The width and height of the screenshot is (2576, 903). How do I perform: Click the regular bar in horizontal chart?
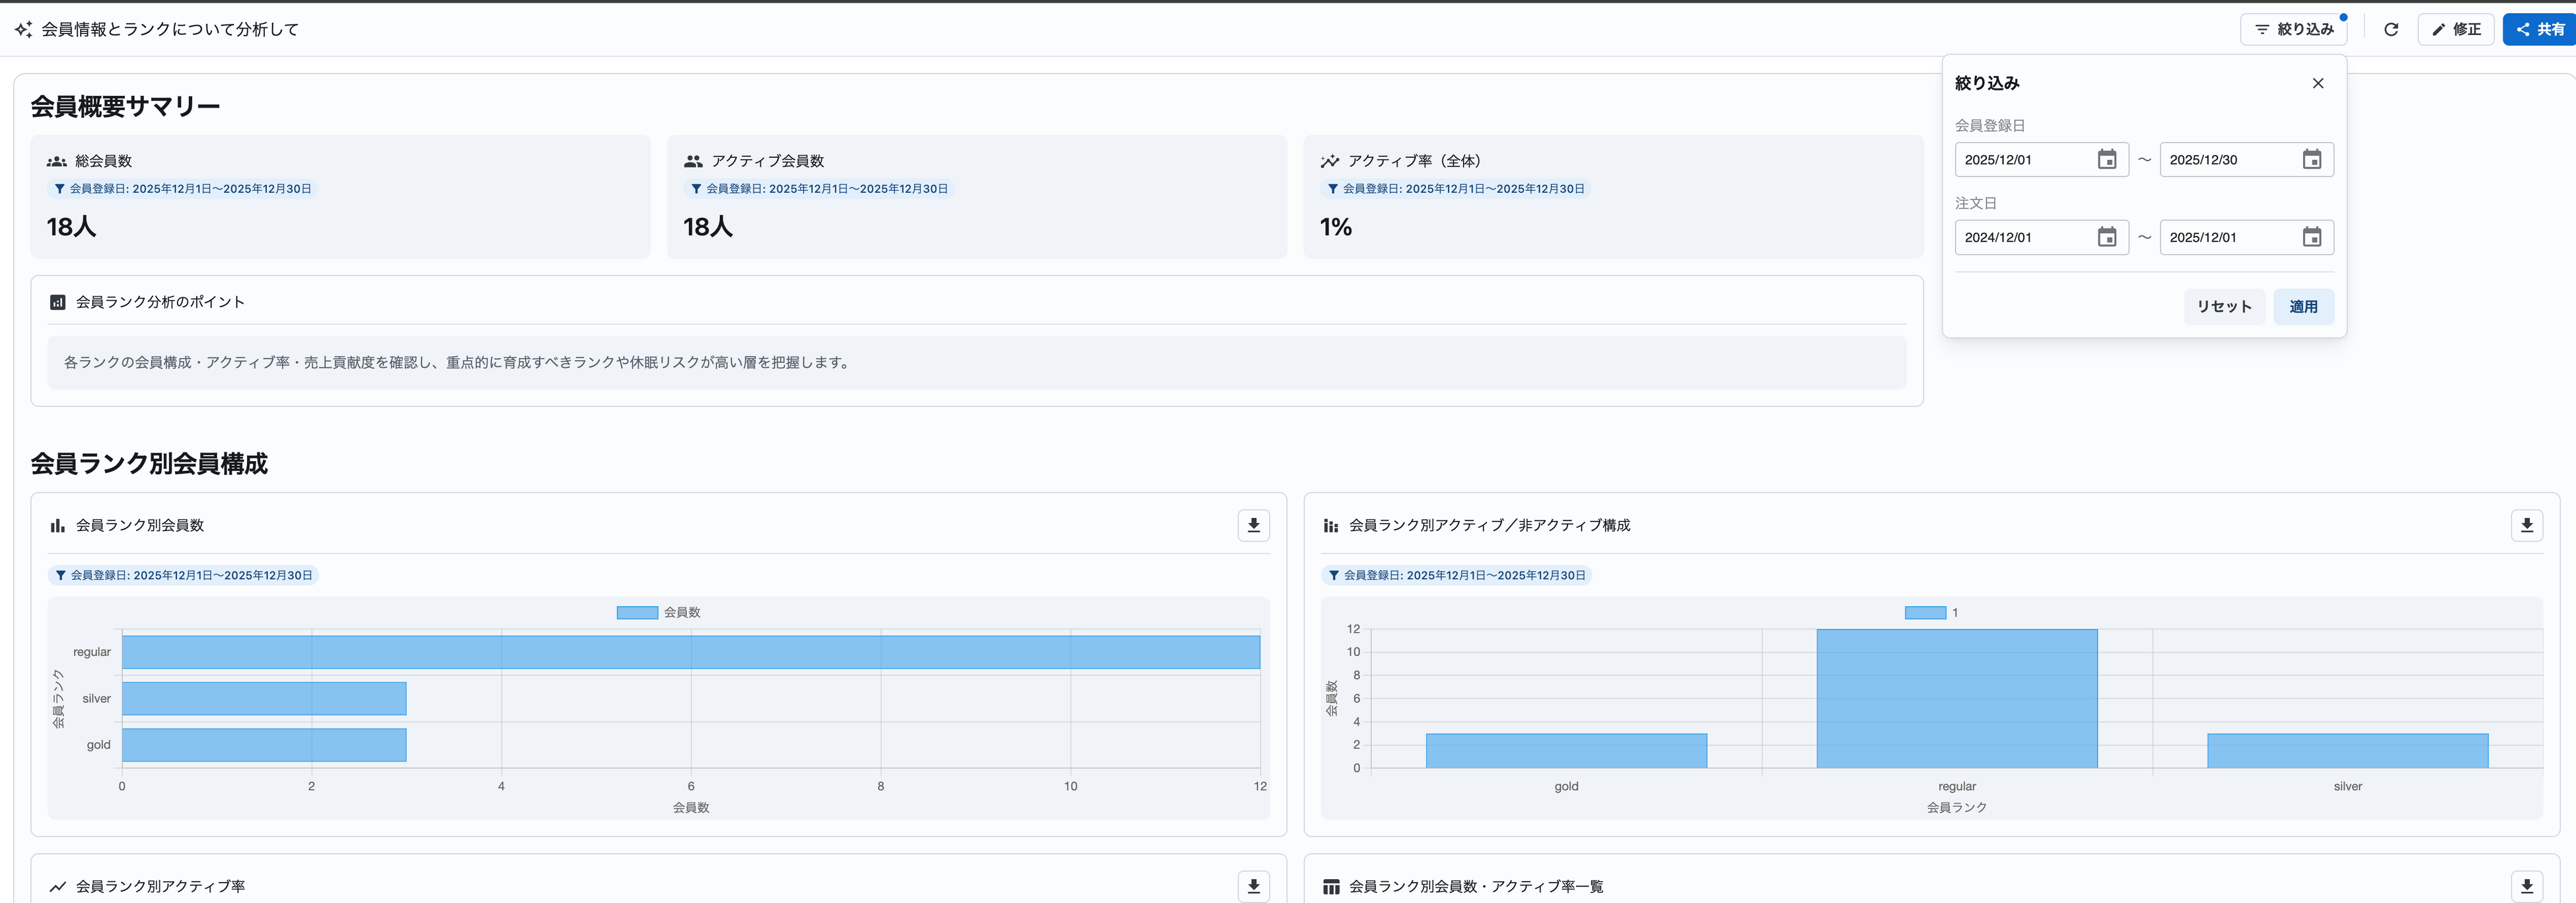tap(690, 652)
